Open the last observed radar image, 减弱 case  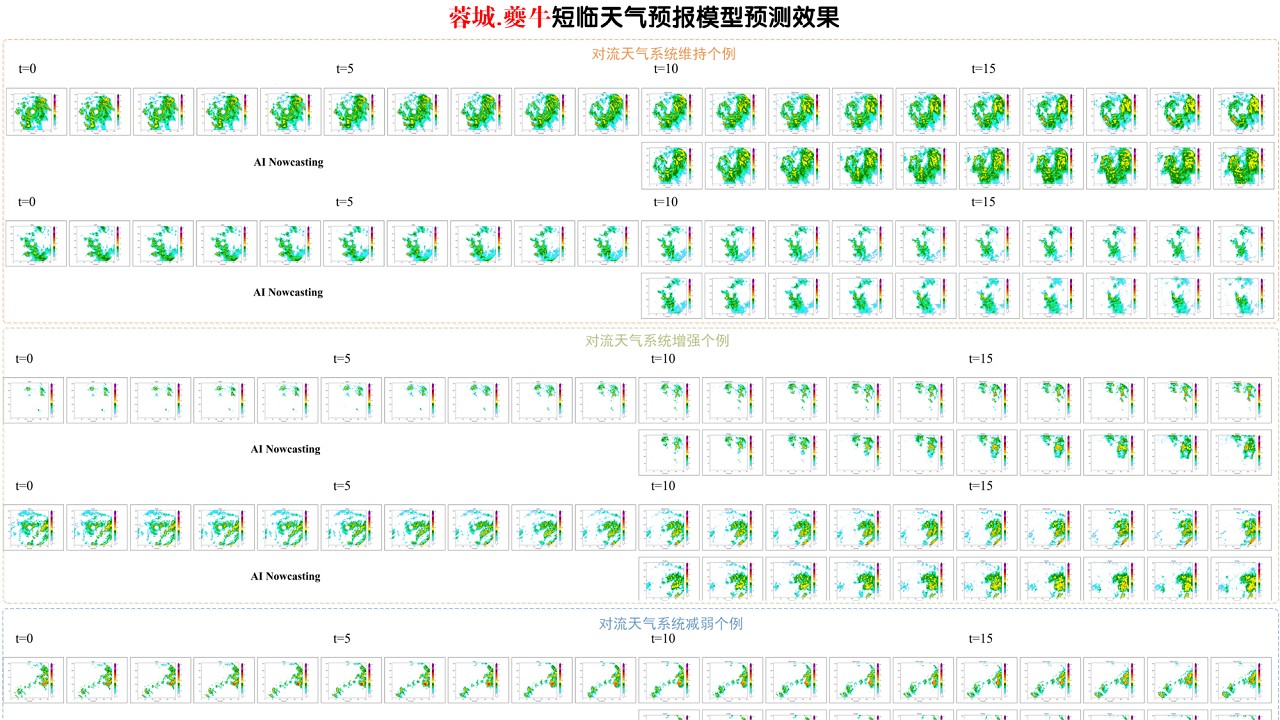click(1240, 680)
